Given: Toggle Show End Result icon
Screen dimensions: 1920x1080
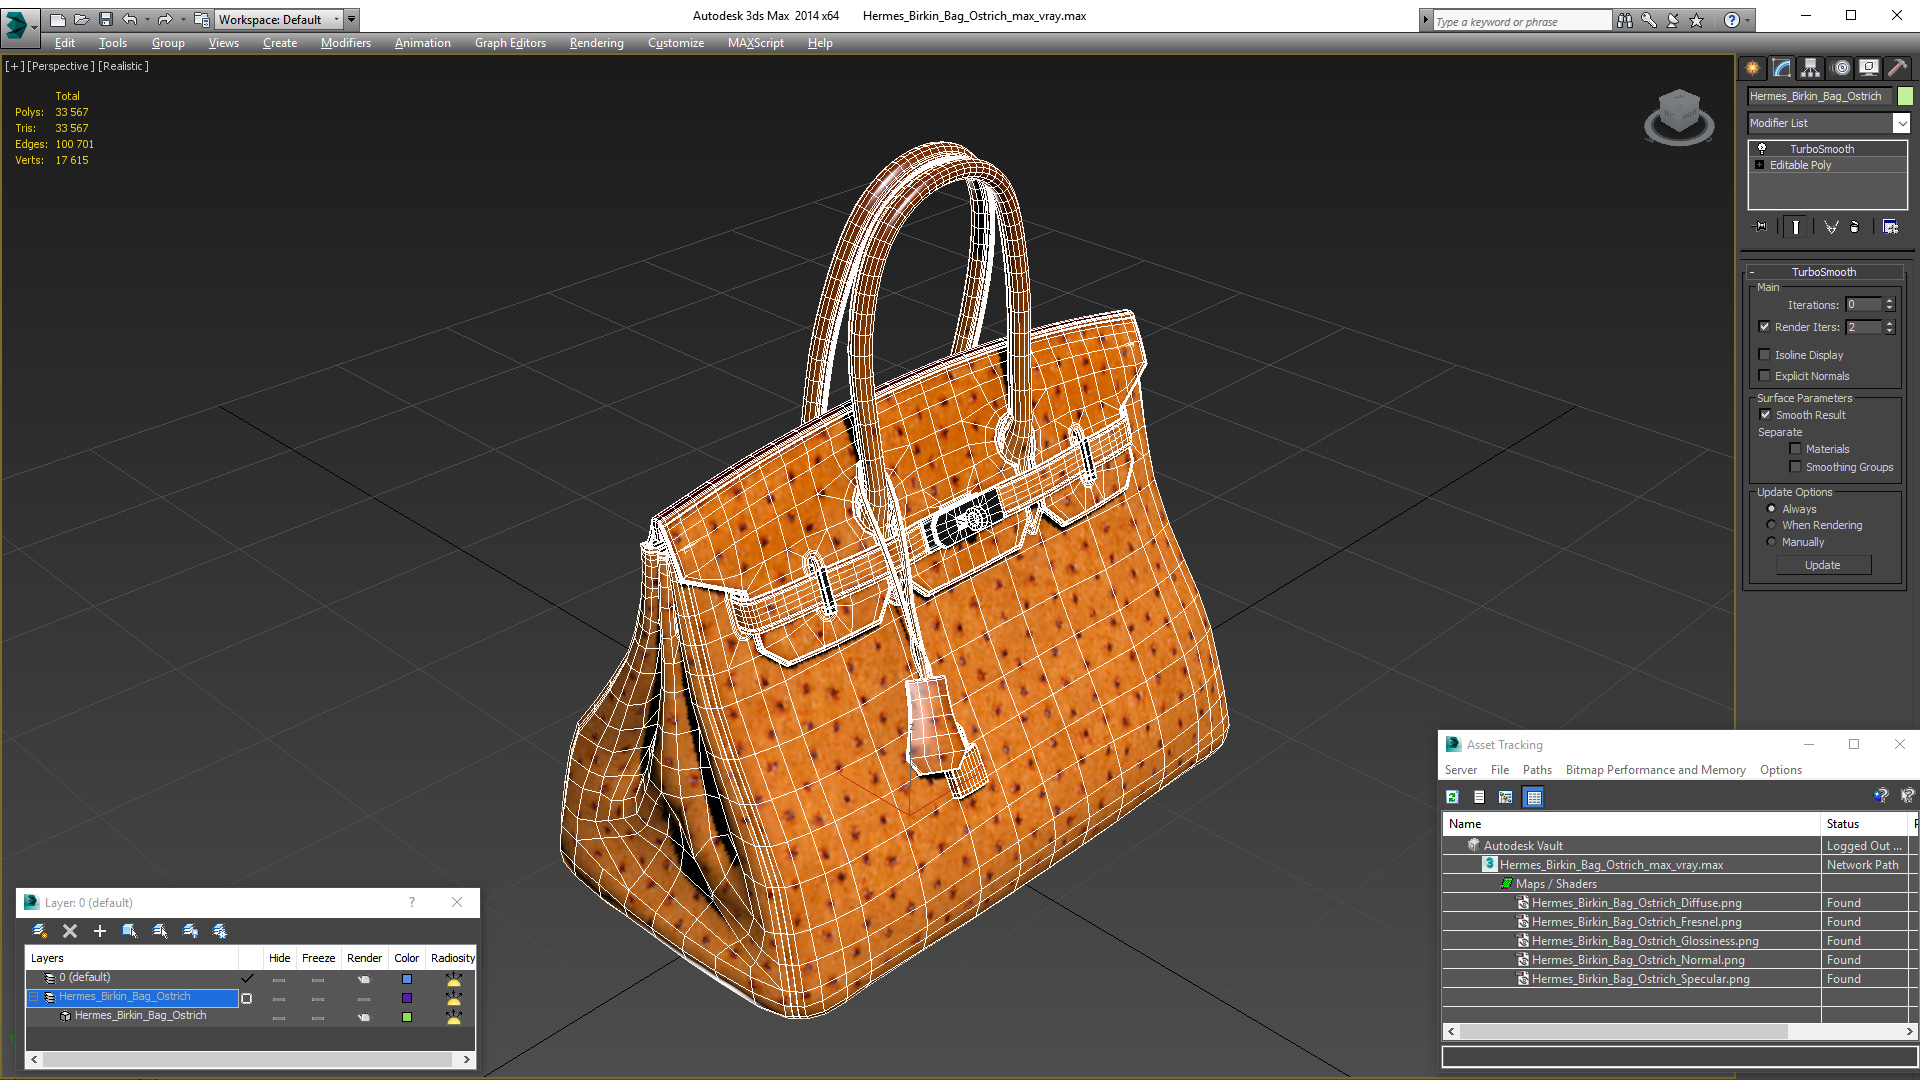Looking at the screenshot, I should (x=1796, y=227).
